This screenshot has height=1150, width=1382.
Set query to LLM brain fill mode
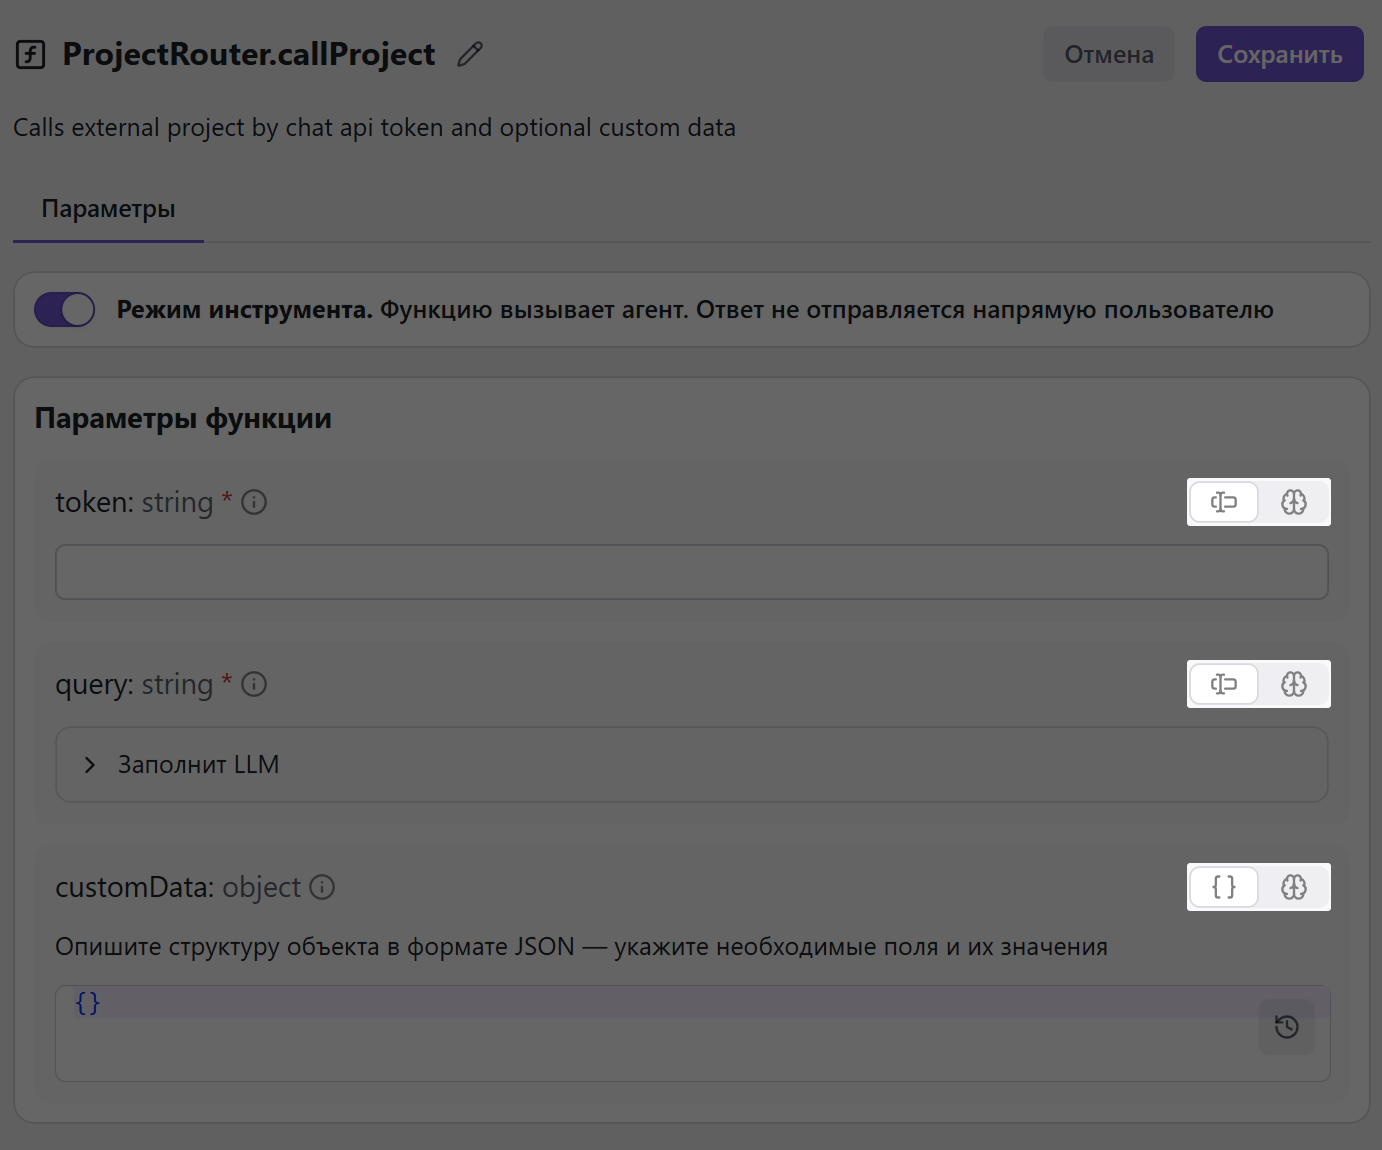click(x=1294, y=684)
